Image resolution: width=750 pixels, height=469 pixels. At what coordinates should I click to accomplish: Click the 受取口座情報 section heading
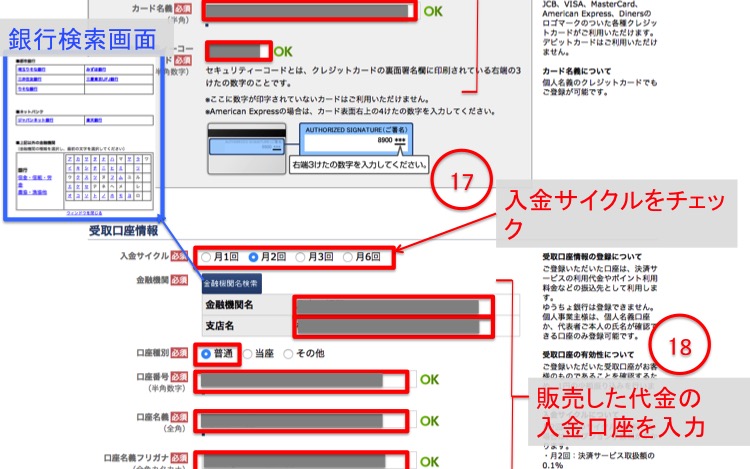(123, 231)
